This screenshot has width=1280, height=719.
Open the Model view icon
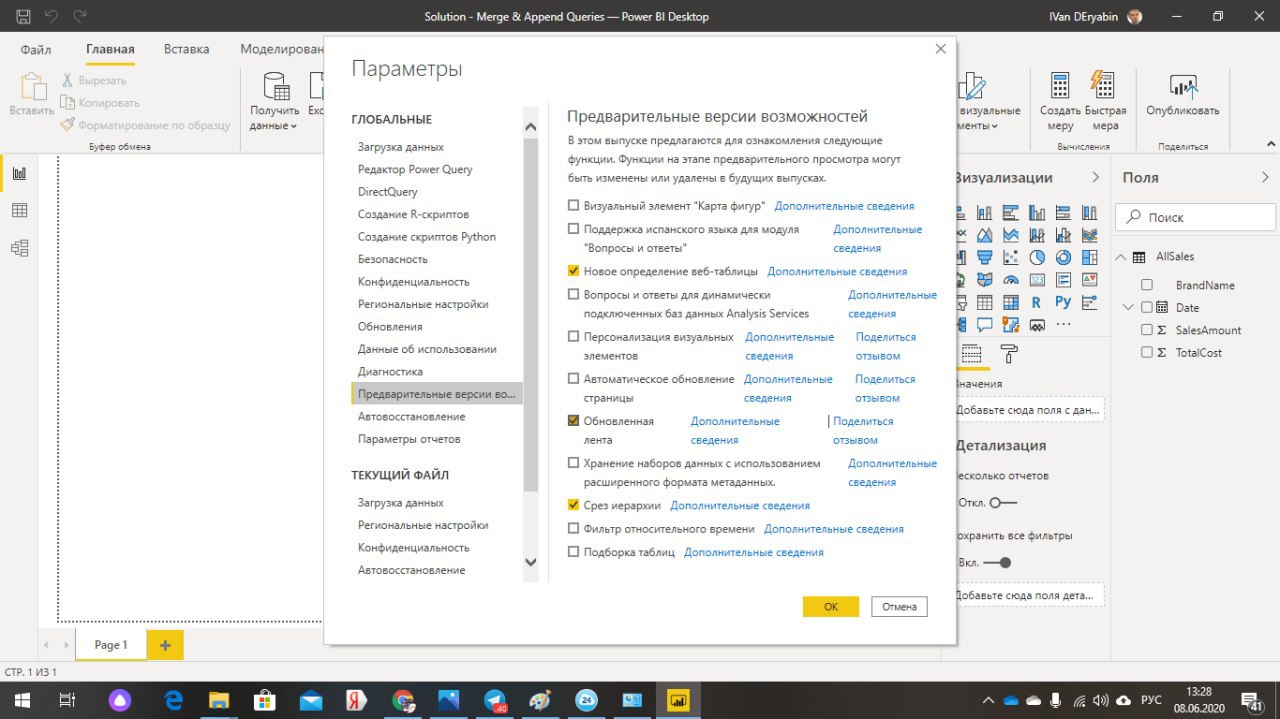point(19,248)
